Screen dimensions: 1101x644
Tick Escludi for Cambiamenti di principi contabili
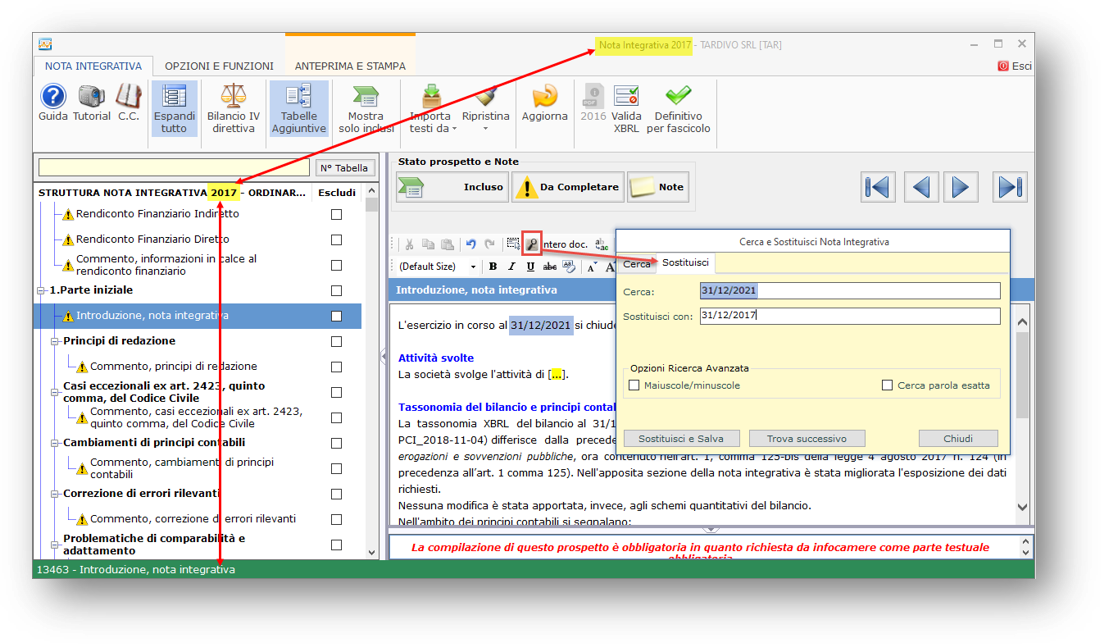click(336, 443)
